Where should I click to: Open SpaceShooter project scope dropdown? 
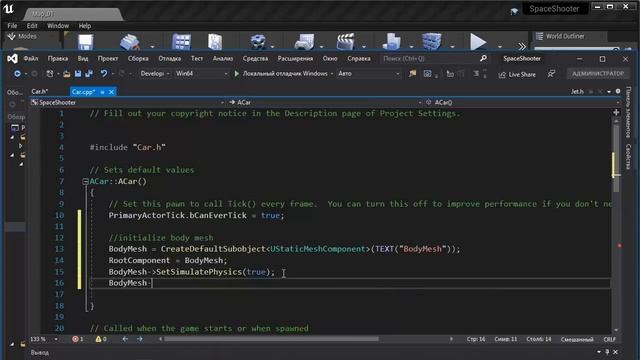128,102
